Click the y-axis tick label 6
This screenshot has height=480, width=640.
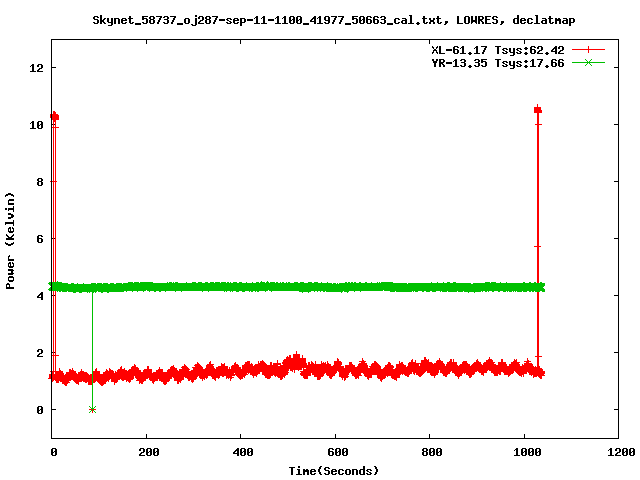(39, 239)
